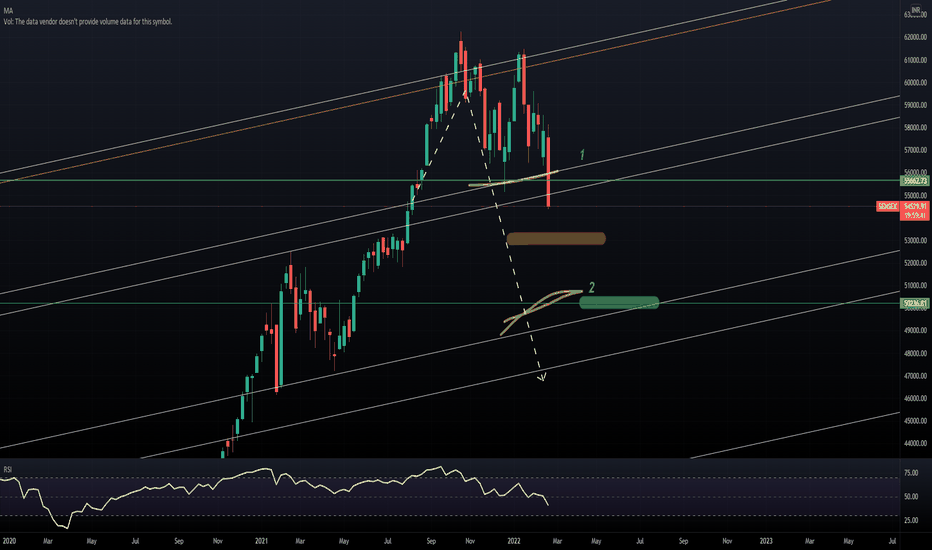Select the brown rectangle drawing
This screenshot has width=932, height=550.
pyautogui.click(x=556, y=238)
